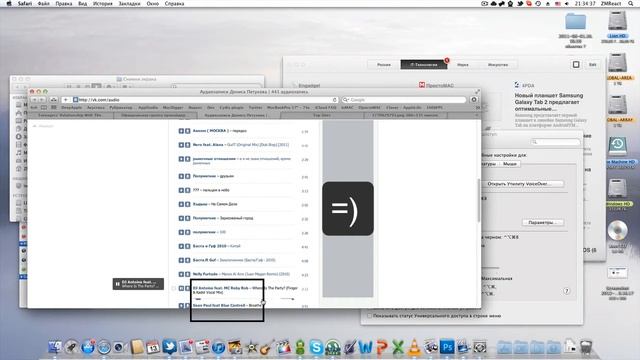640x360 pixels.
Task: Open Trash in the Dock
Action: [586, 347]
